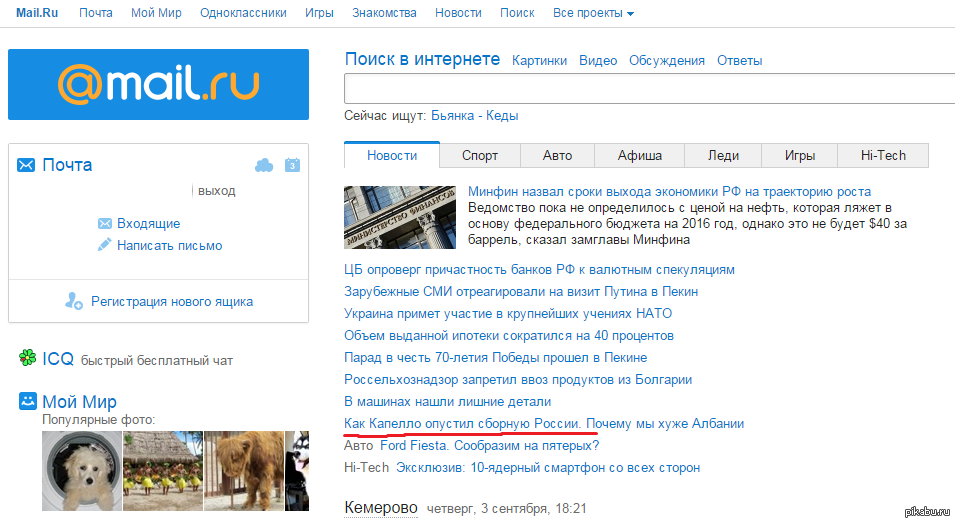Open headline Украина примет участие в учениях НАТО
The width and height of the screenshot is (955, 523).
point(508,313)
